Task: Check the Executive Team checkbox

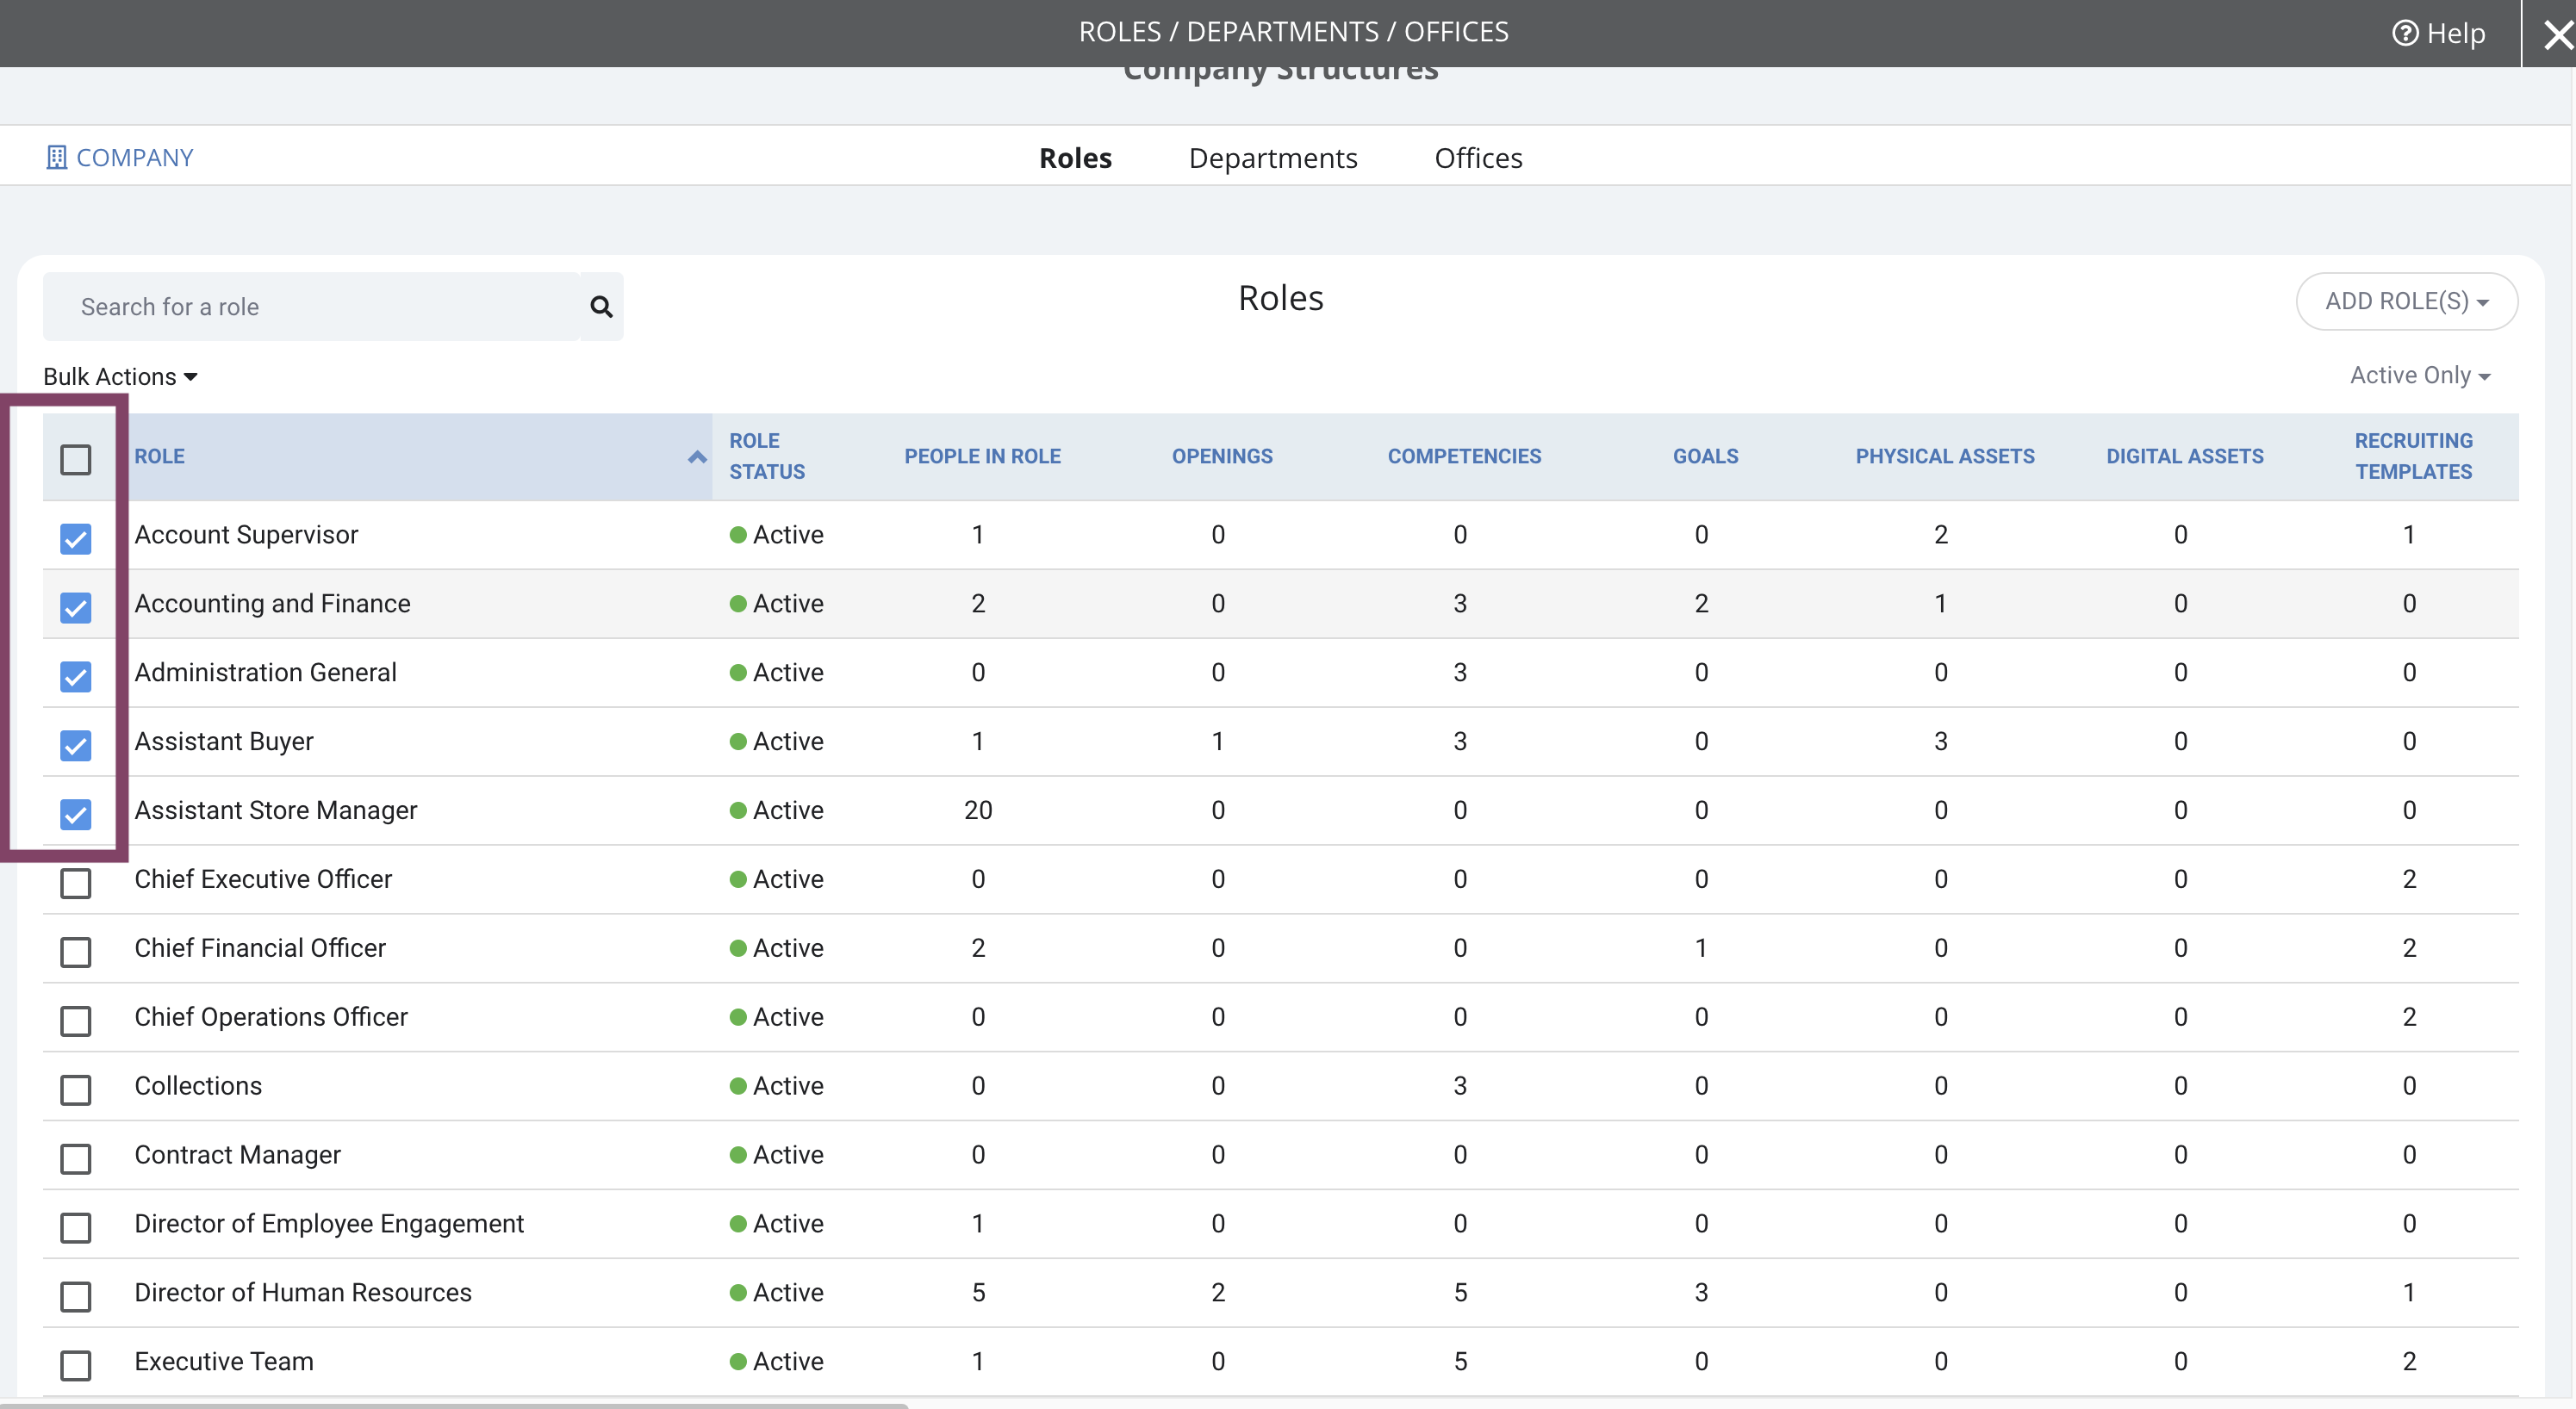Action: tap(76, 1366)
